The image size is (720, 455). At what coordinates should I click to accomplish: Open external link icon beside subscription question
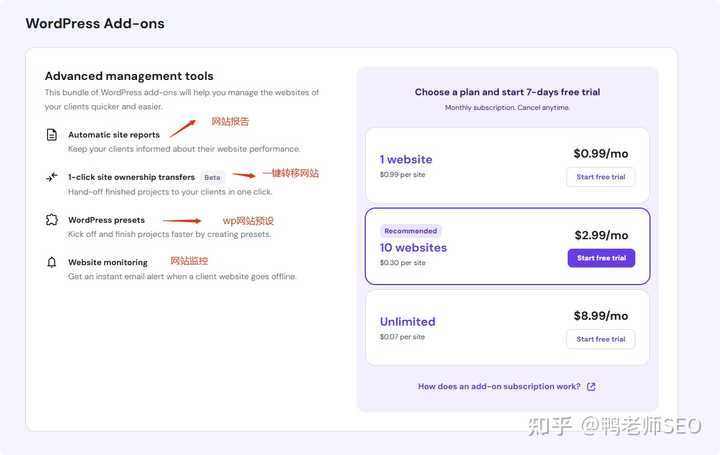coord(591,387)
